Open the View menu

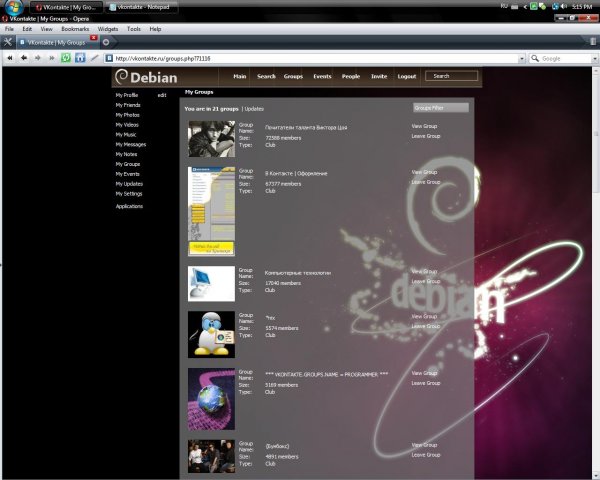[x=46, y=29]
